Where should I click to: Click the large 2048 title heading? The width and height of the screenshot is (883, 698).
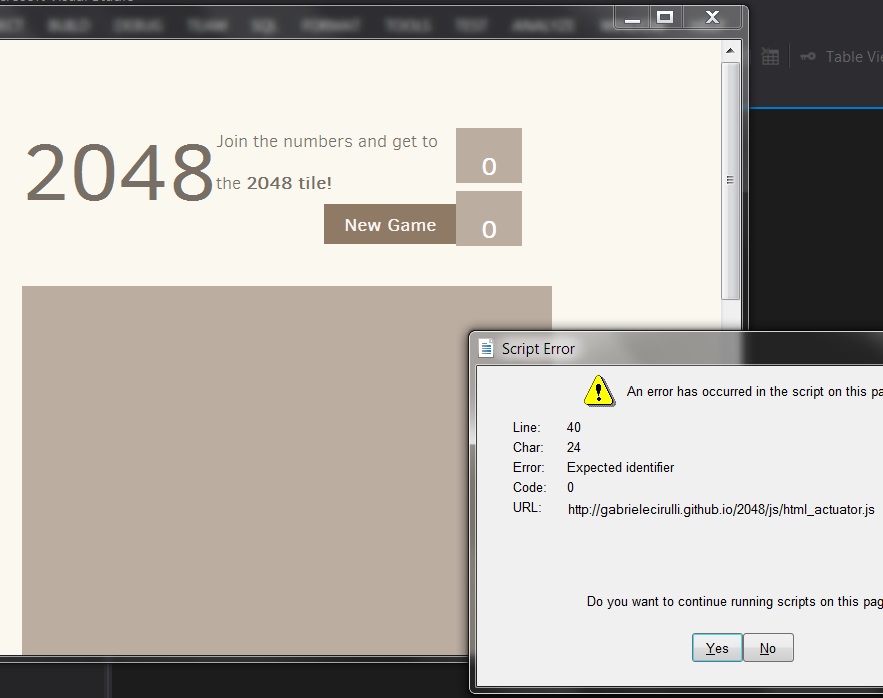click(119, 172)
